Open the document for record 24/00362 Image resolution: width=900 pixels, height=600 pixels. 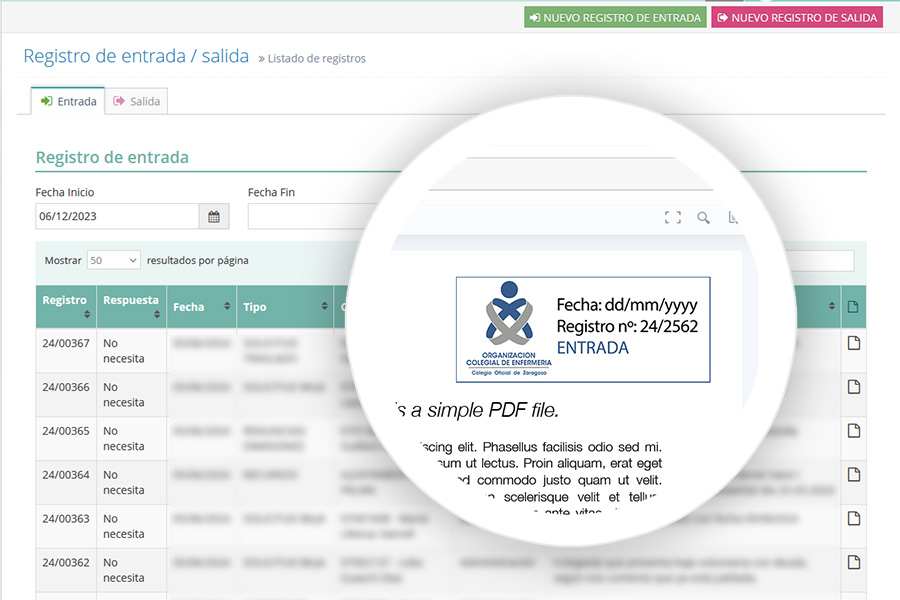click(x=854, y=562)
